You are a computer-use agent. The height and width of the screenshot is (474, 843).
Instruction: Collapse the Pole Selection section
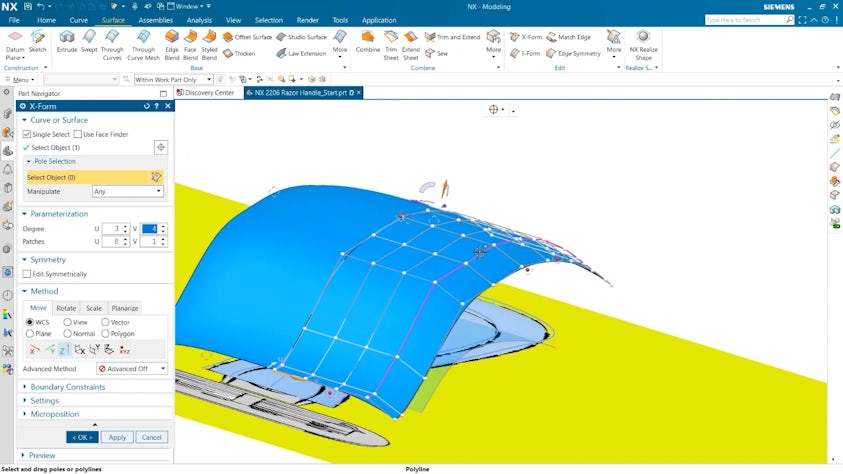(54, 161)
